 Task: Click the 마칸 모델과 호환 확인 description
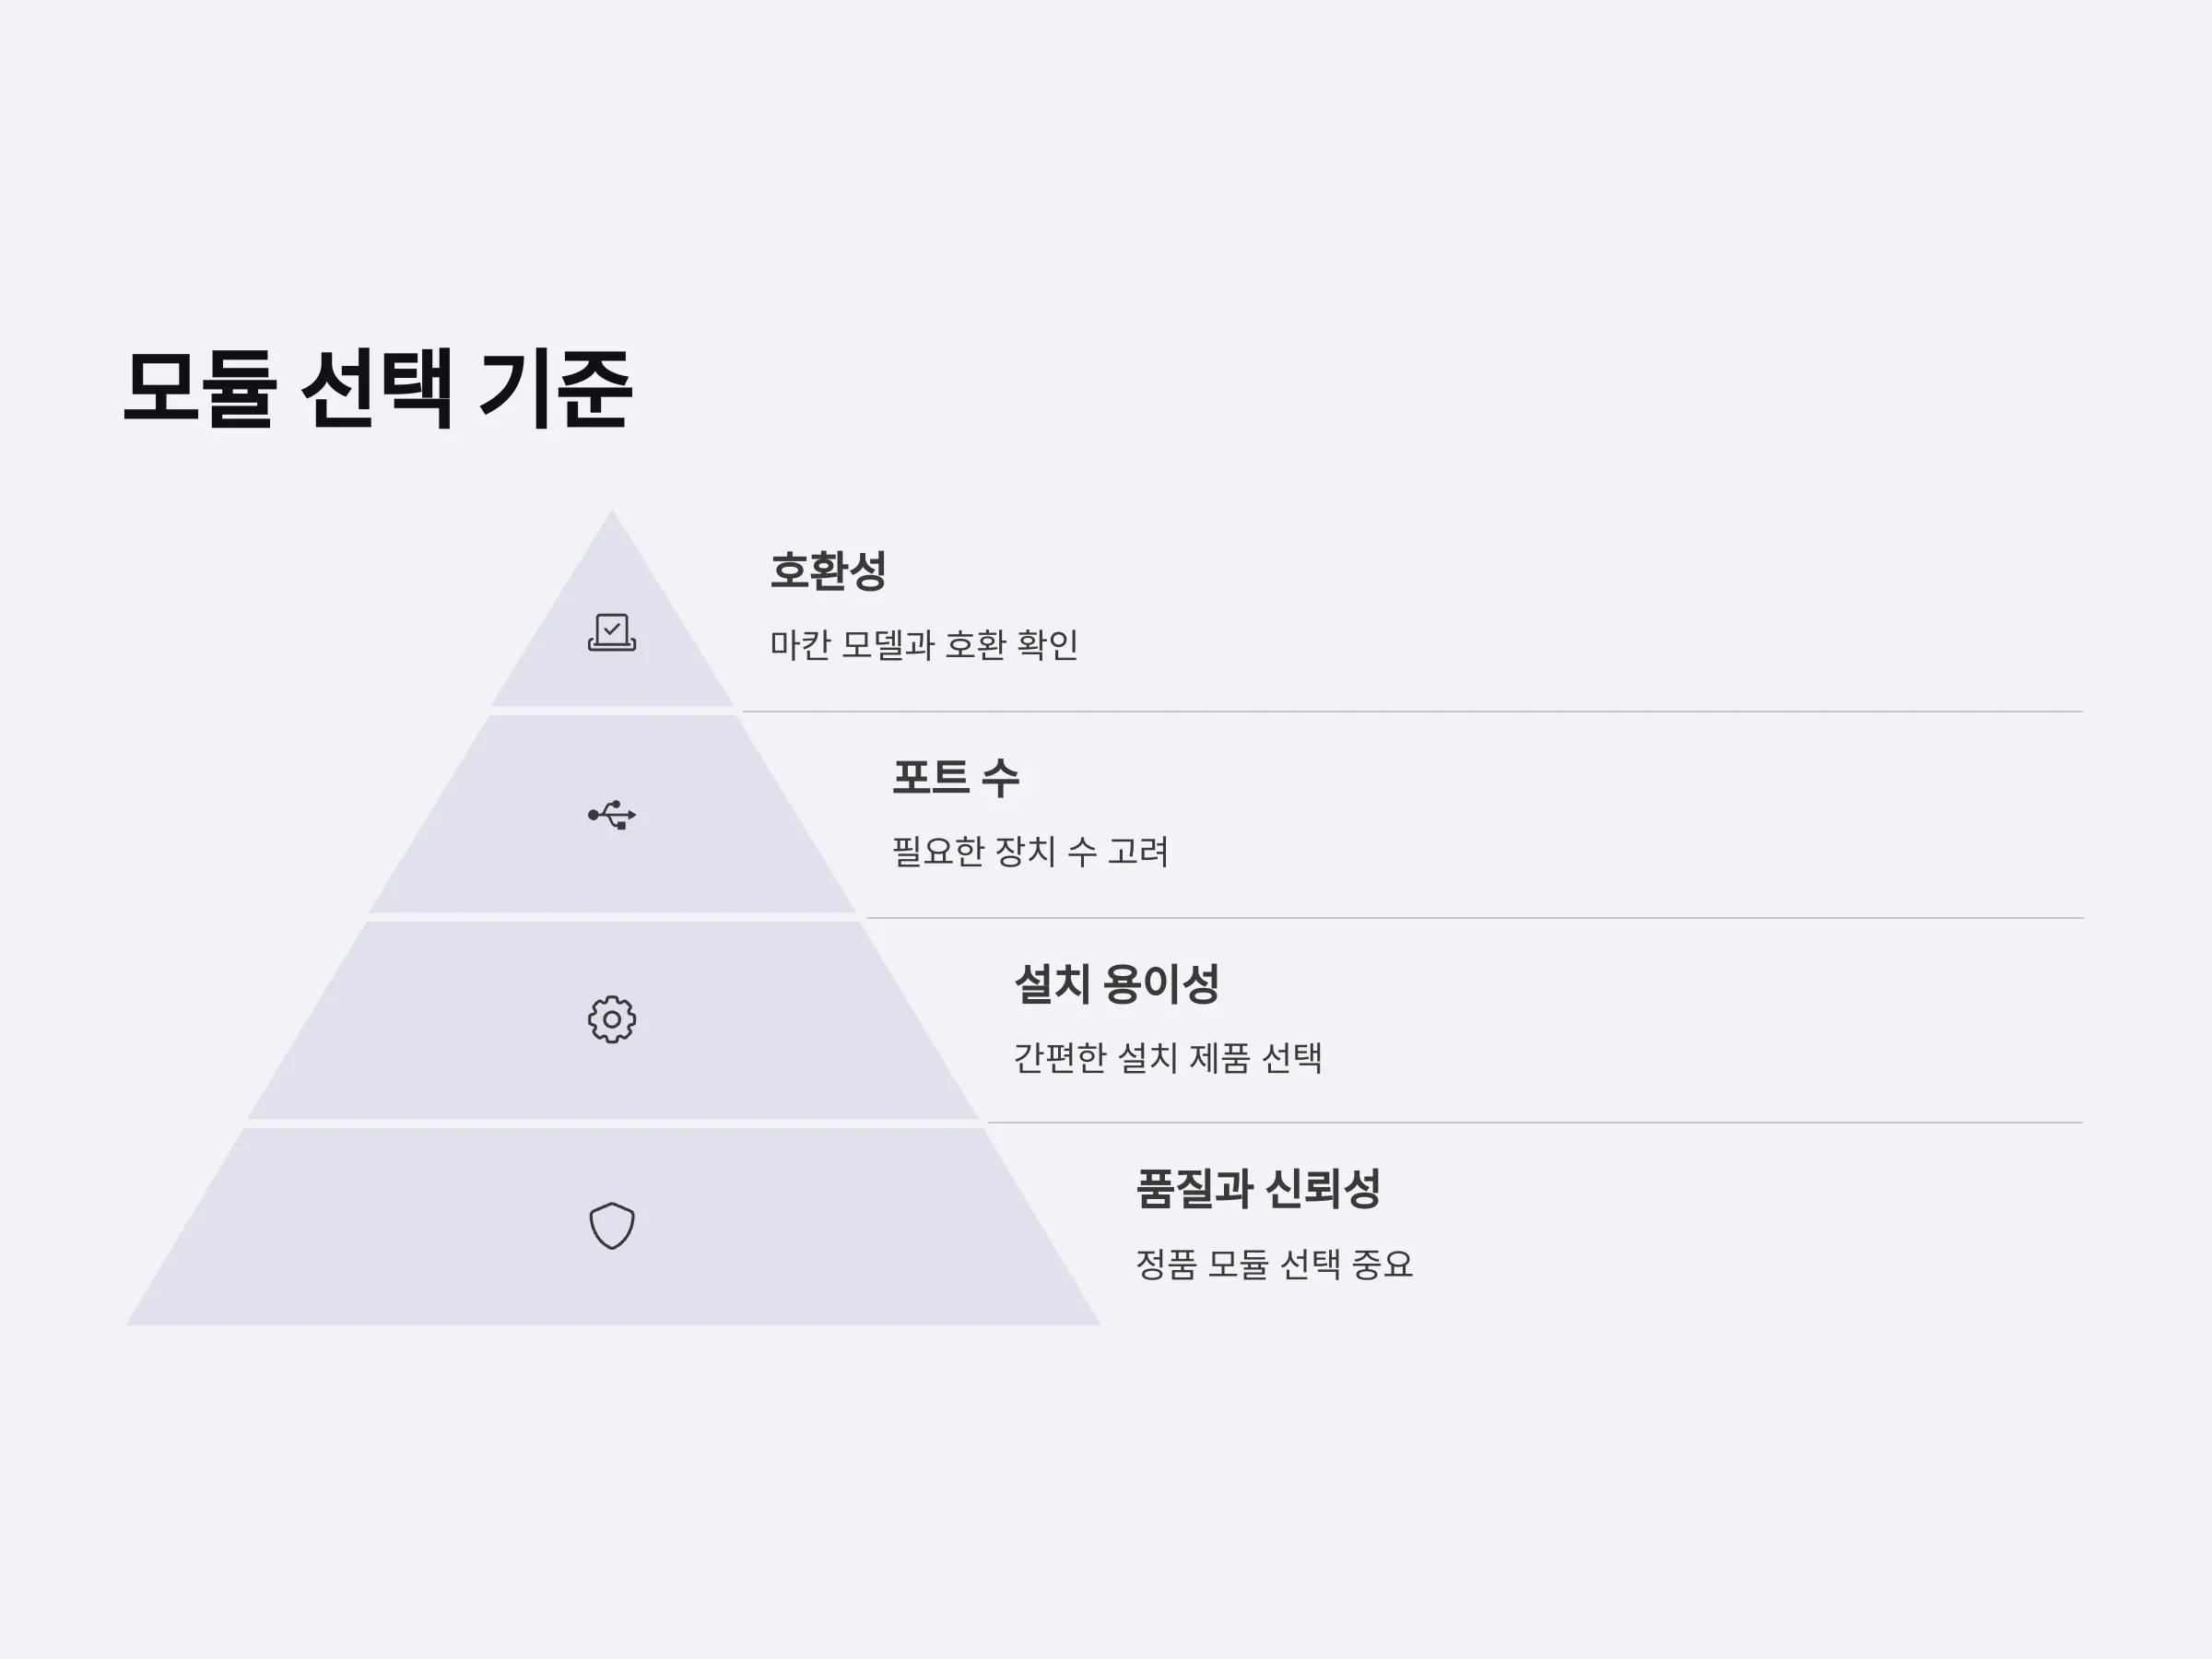[924, 645]
